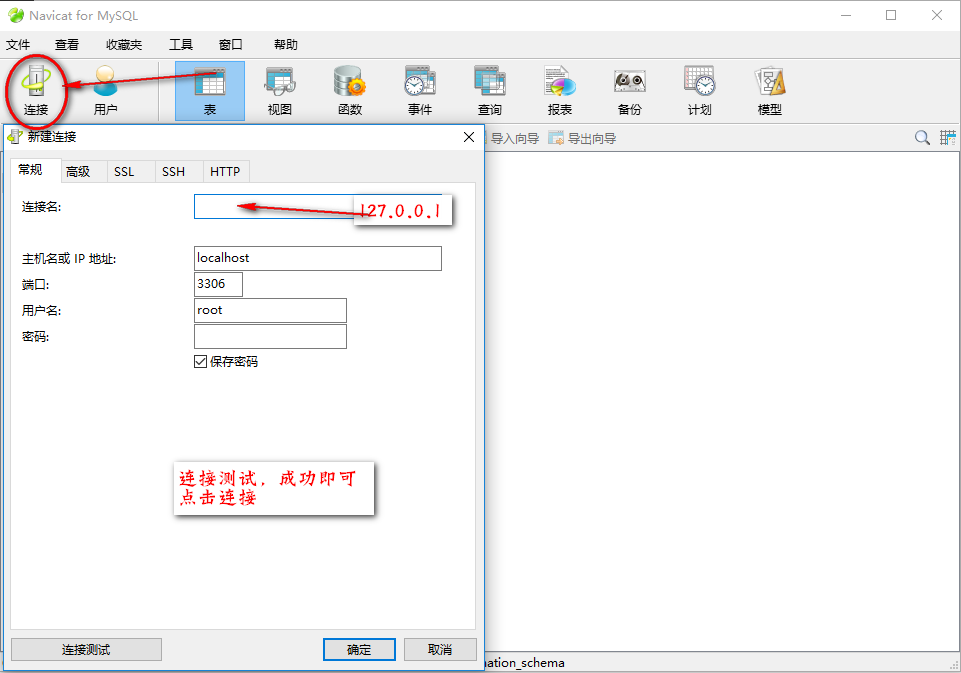The height and width of the screenshot is (673, 961).
Task: Click the 用户名 field containing root
Action: [270, 310]
